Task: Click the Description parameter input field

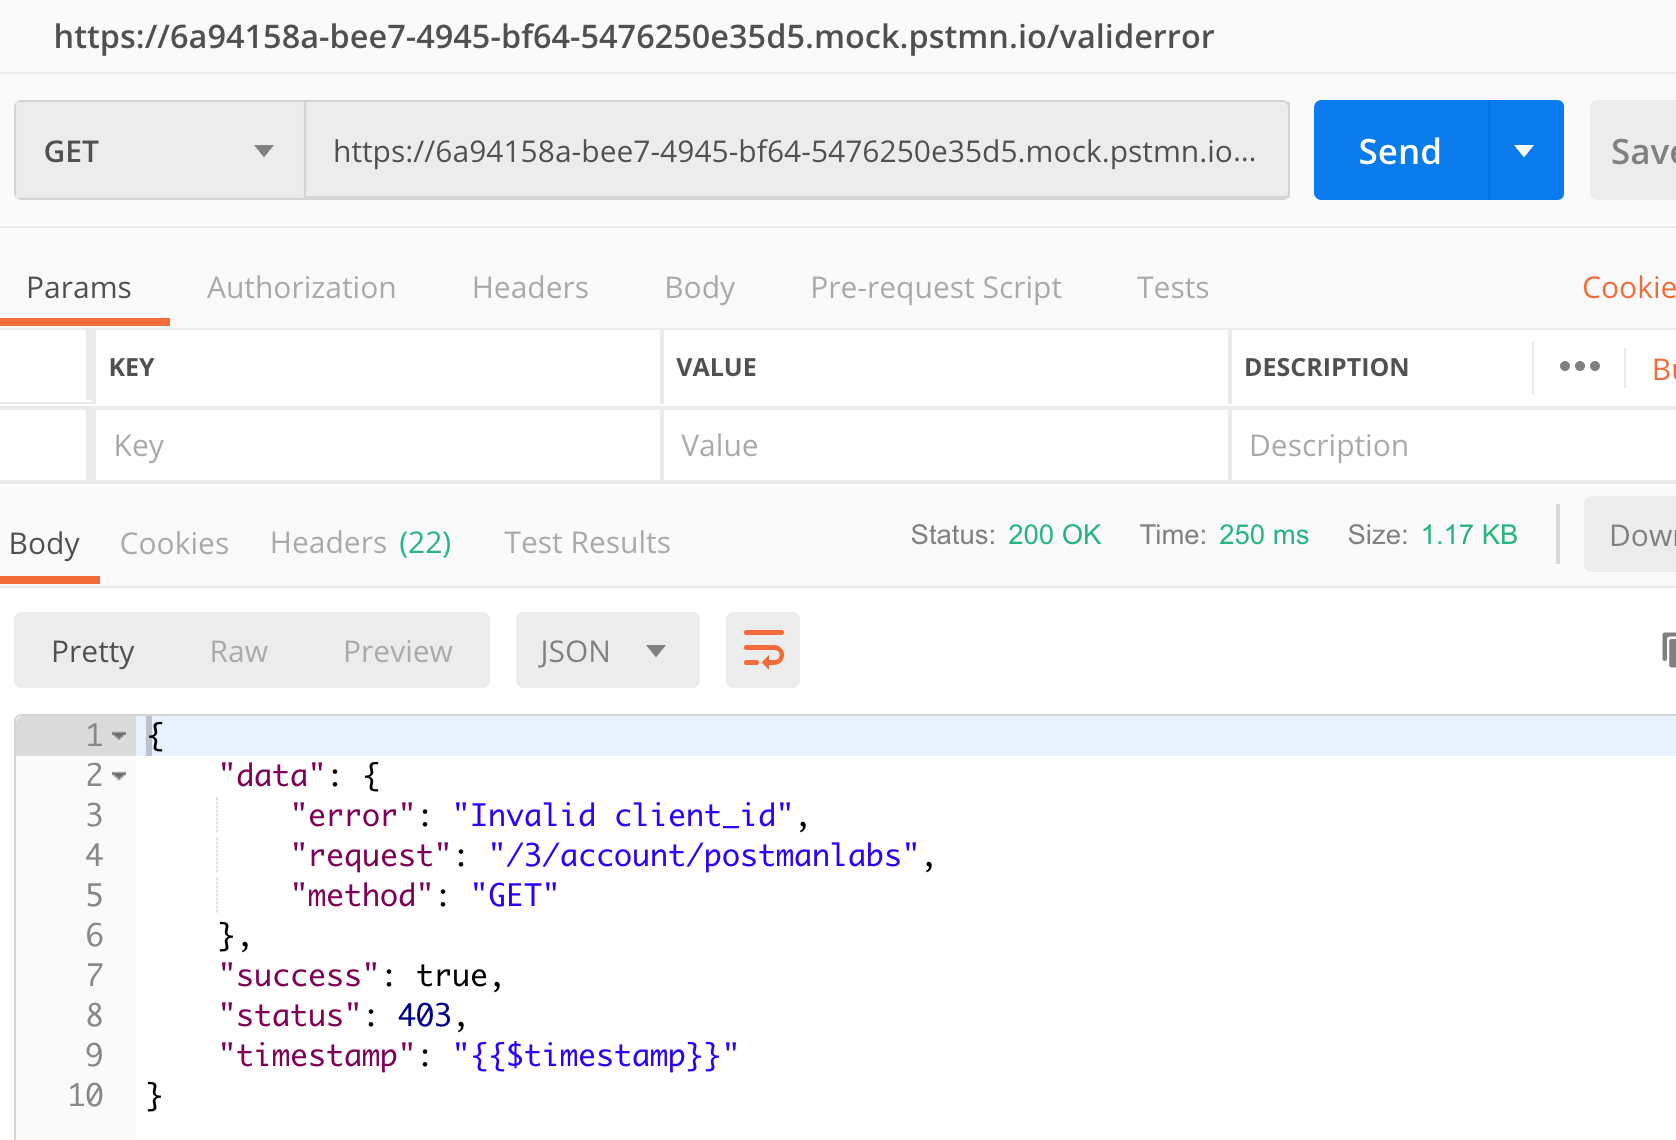Action: coord(1453,445)
